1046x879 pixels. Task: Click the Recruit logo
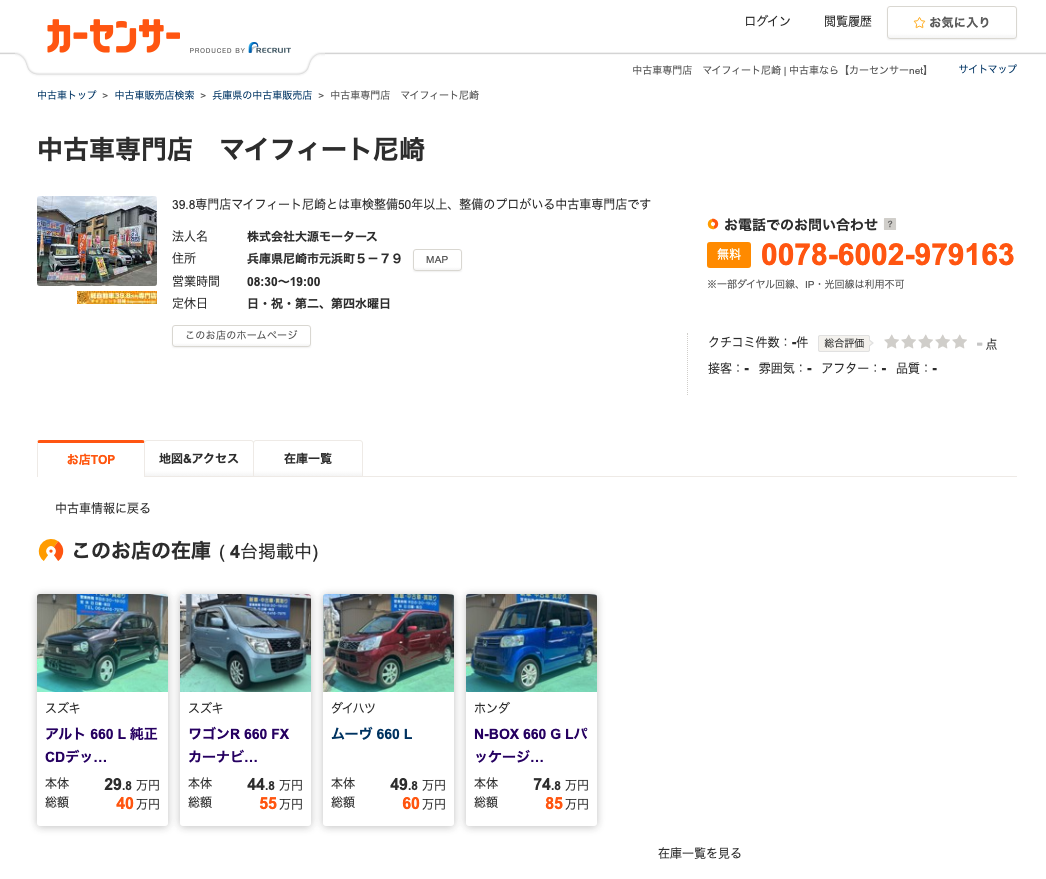coord(270,48)
